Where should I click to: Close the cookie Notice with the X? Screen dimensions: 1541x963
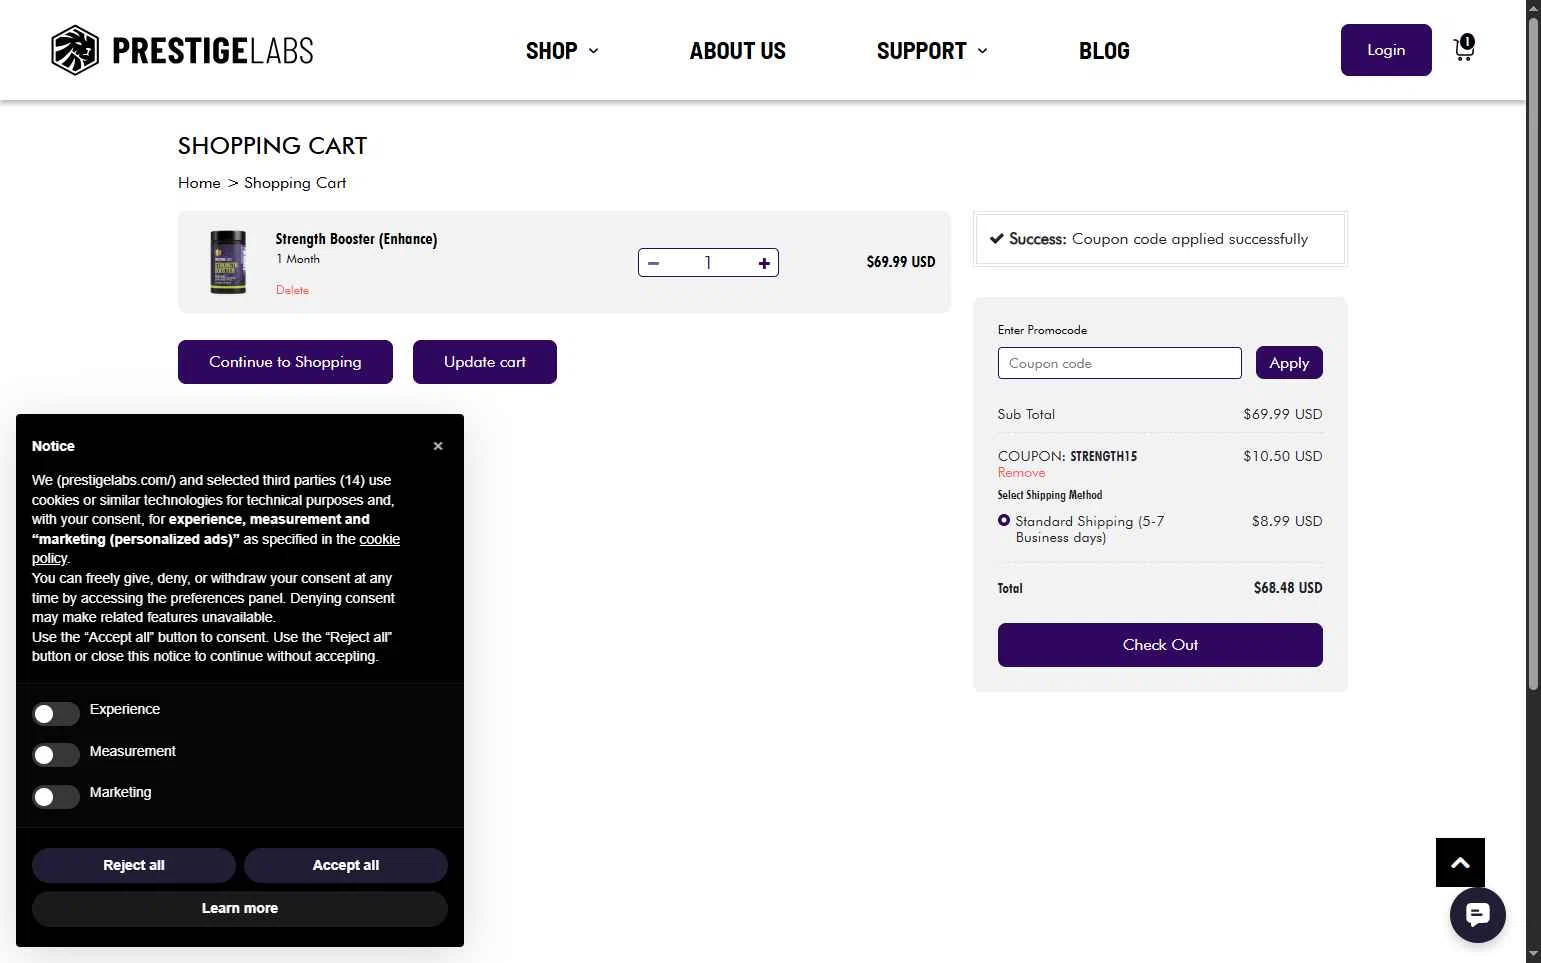tap(438, 446)
